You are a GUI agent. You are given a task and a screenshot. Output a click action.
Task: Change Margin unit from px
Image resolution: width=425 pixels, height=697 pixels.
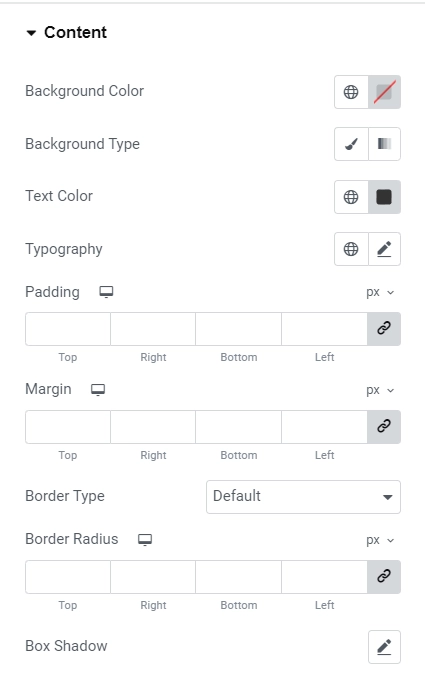(x=380, y=390)
